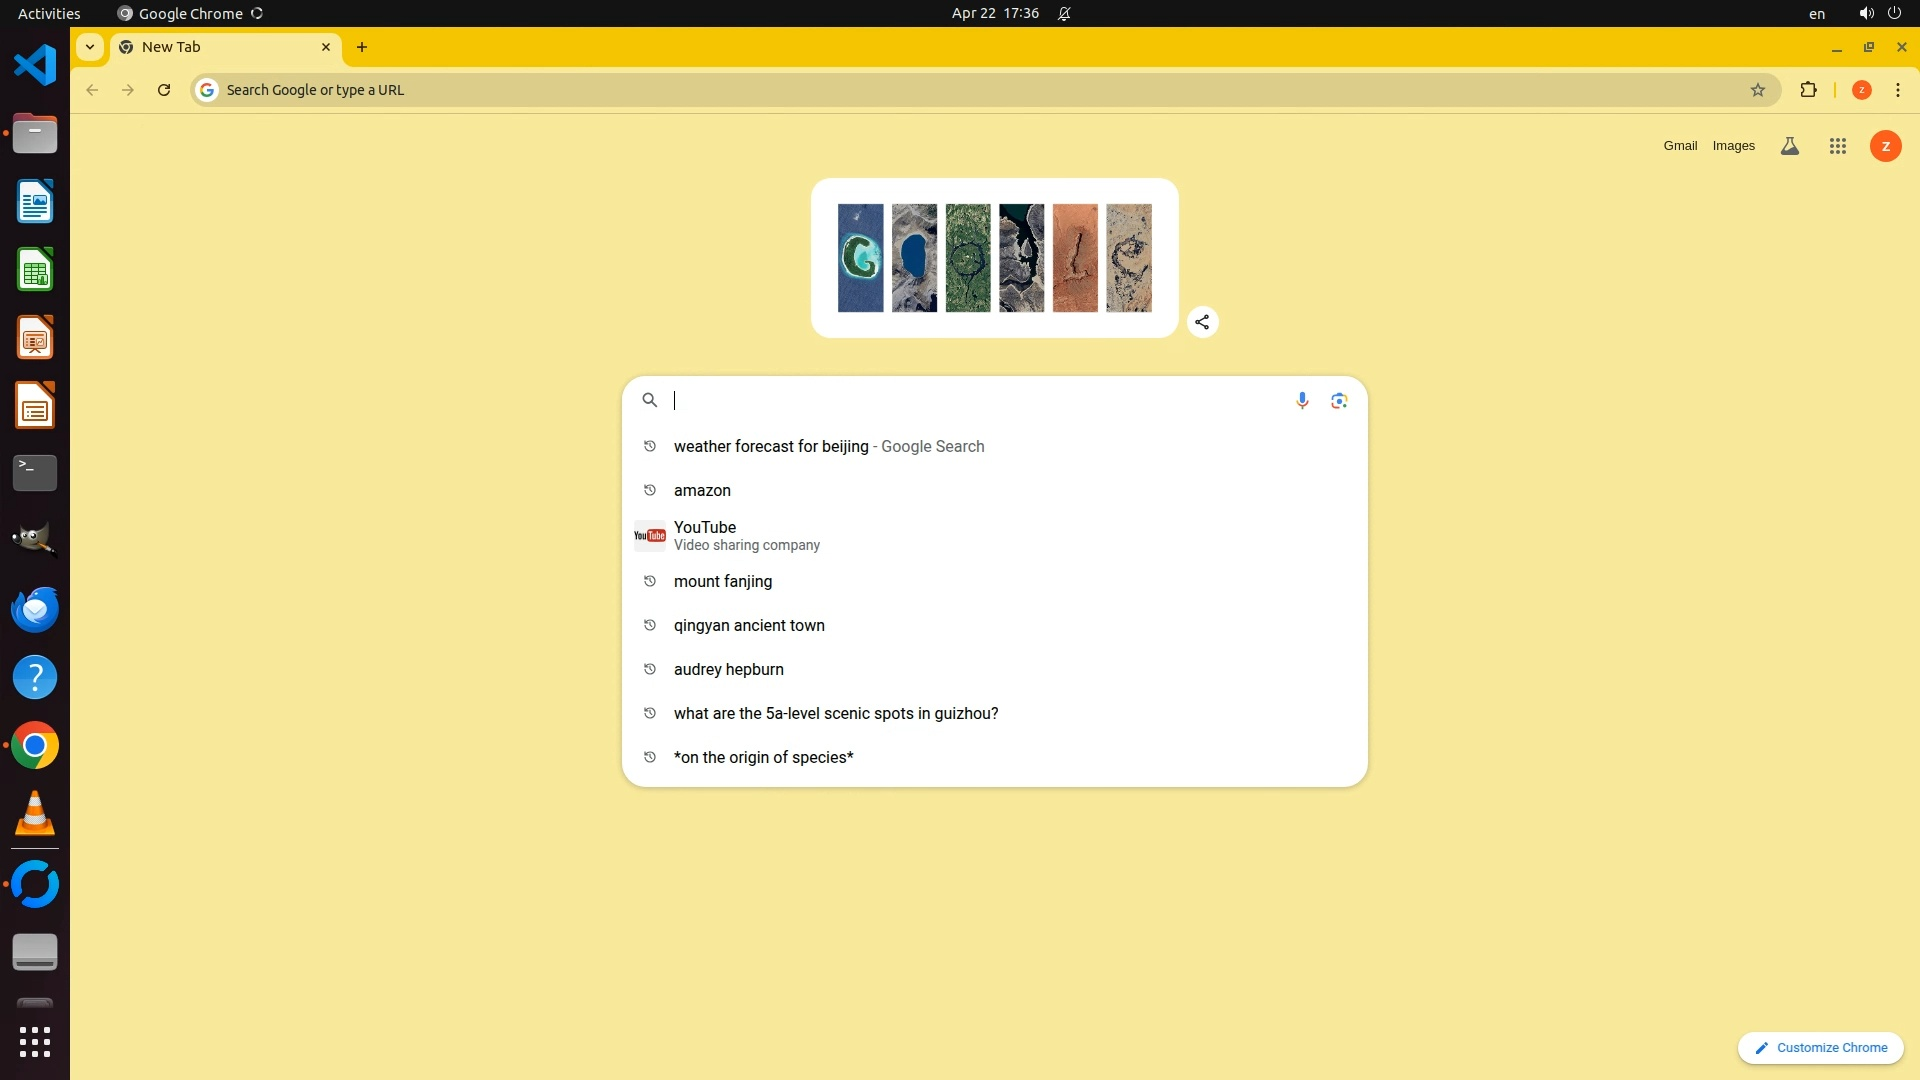Toggle the notifications bell in top bar
The height and width of the screenshot is (1080, 1920).
click(x=1064, y=13)
